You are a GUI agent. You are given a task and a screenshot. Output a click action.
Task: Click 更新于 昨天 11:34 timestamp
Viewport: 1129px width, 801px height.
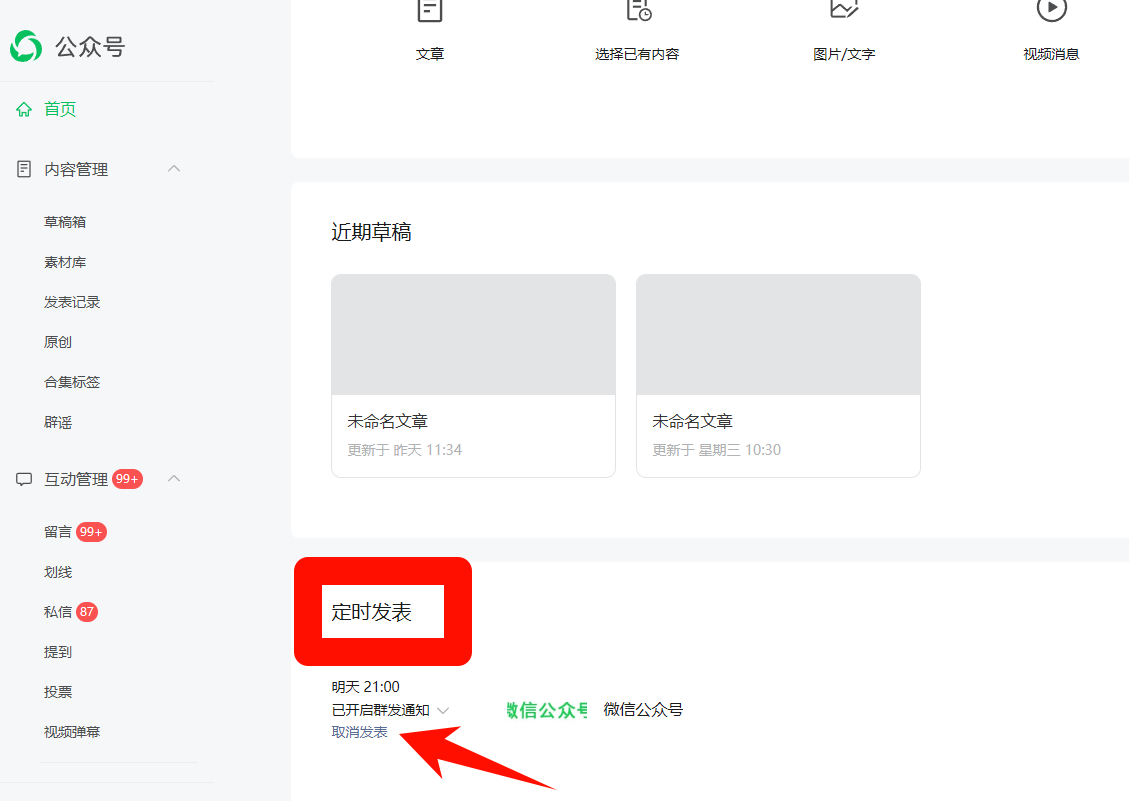(405, 450)
